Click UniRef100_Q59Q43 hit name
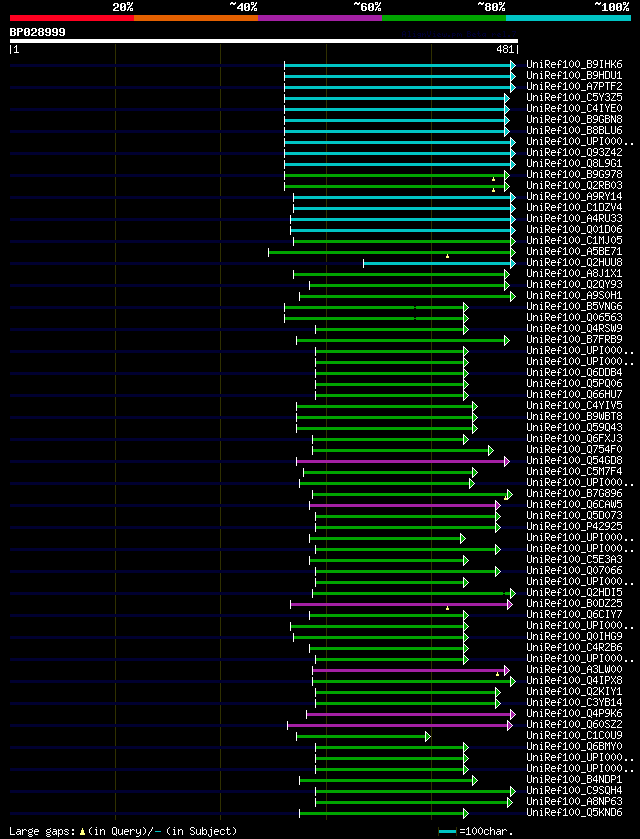The width and height of the screenshot is (640, 839). click(x=574, y=428)
